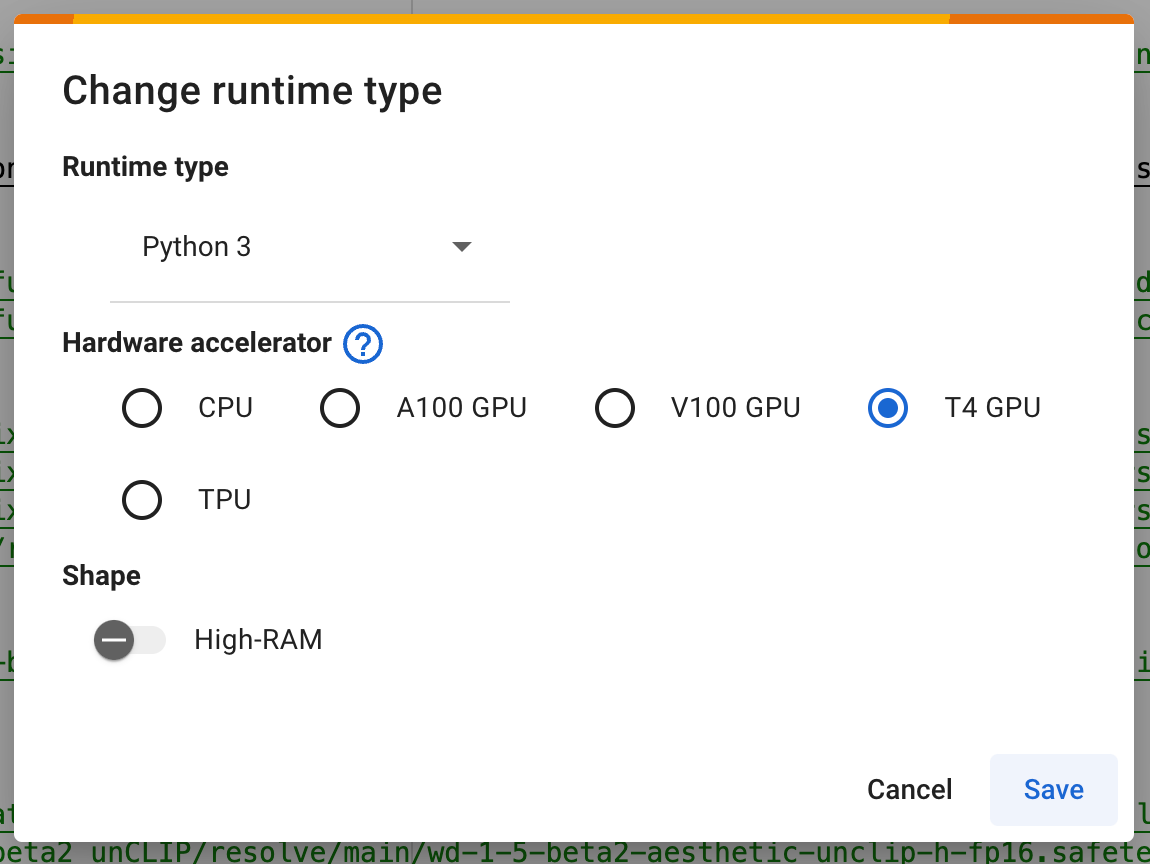Click the High-RAM toggle knob
The height and width of the screenshot is (864, 1150).
114,640
